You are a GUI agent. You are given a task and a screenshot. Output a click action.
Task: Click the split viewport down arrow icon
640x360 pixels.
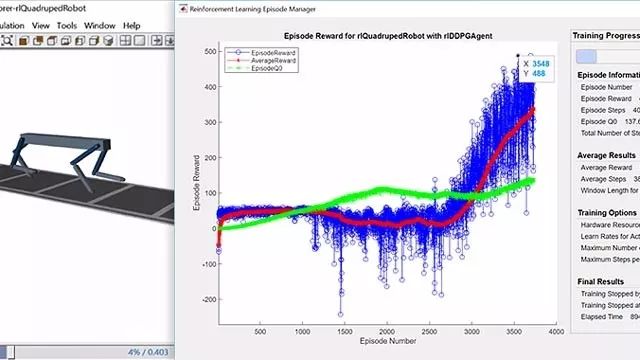(x=169, y=40)
